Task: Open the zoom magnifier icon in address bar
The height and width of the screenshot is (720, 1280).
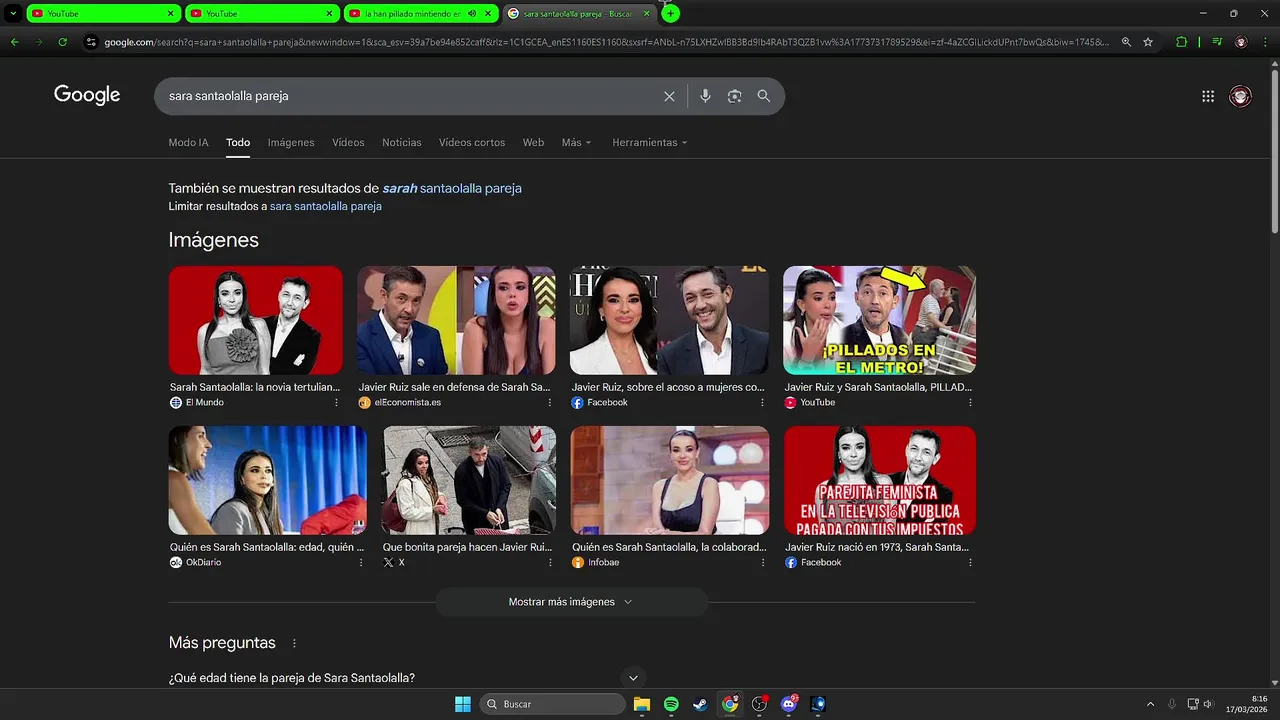Action: coord(1126,42)
